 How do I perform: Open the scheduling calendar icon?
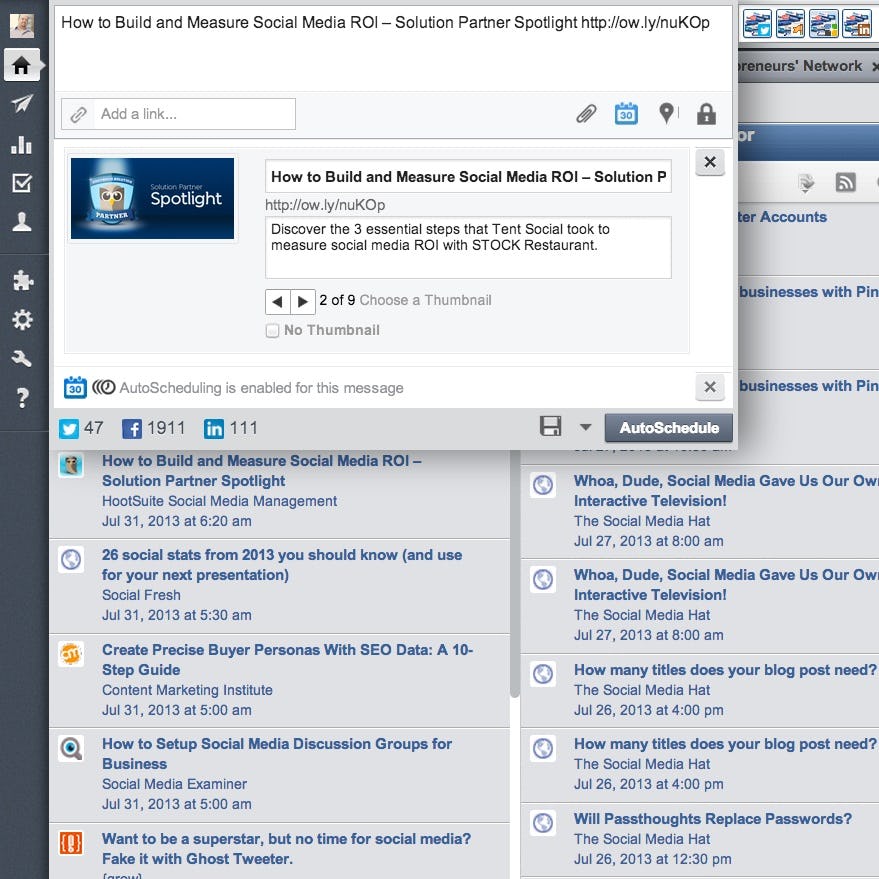[x=626, y=114]
